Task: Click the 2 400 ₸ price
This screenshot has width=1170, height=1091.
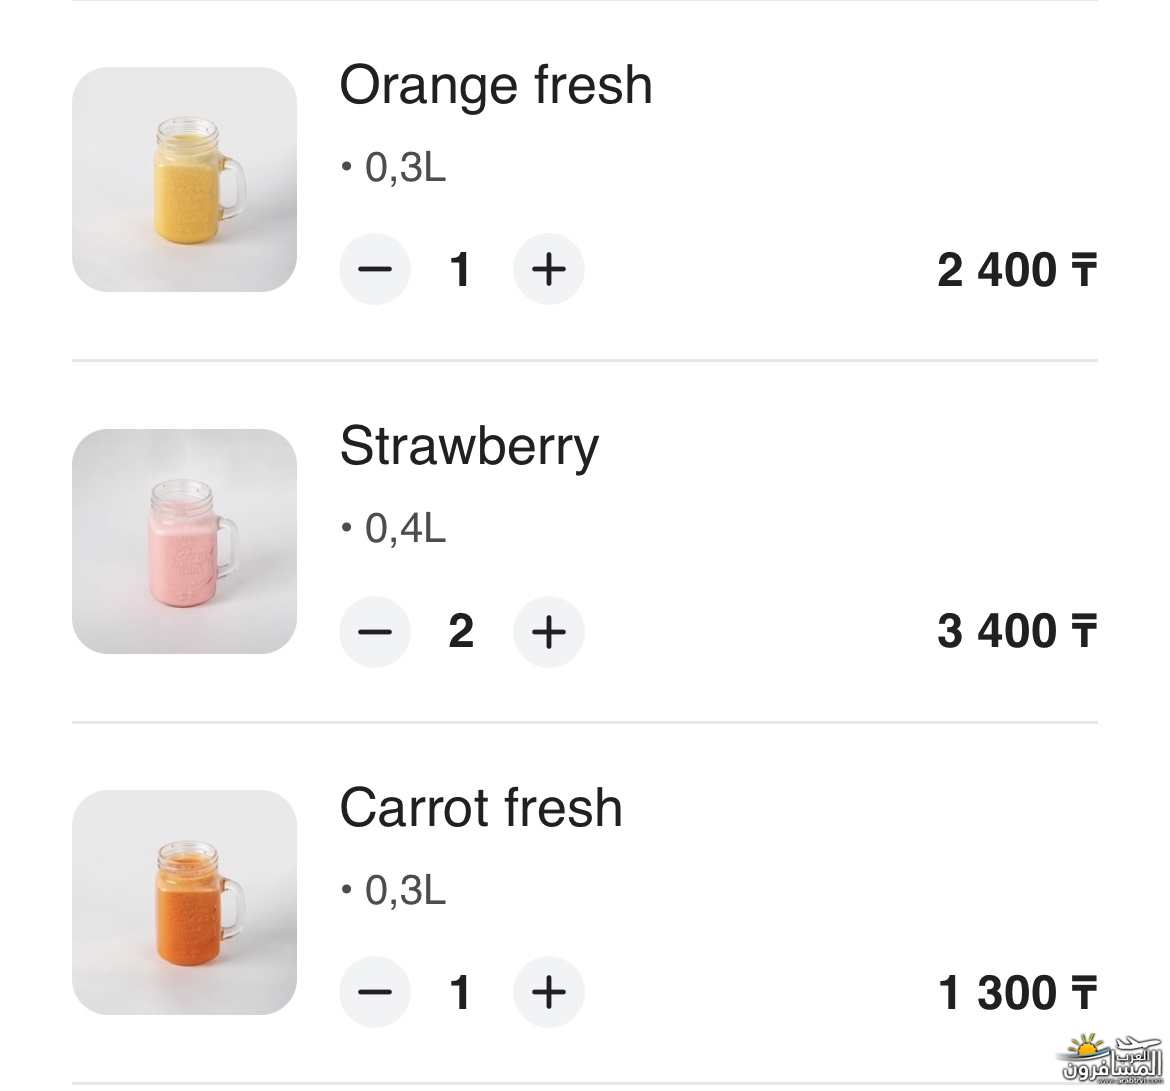Action: point(1016,270)
